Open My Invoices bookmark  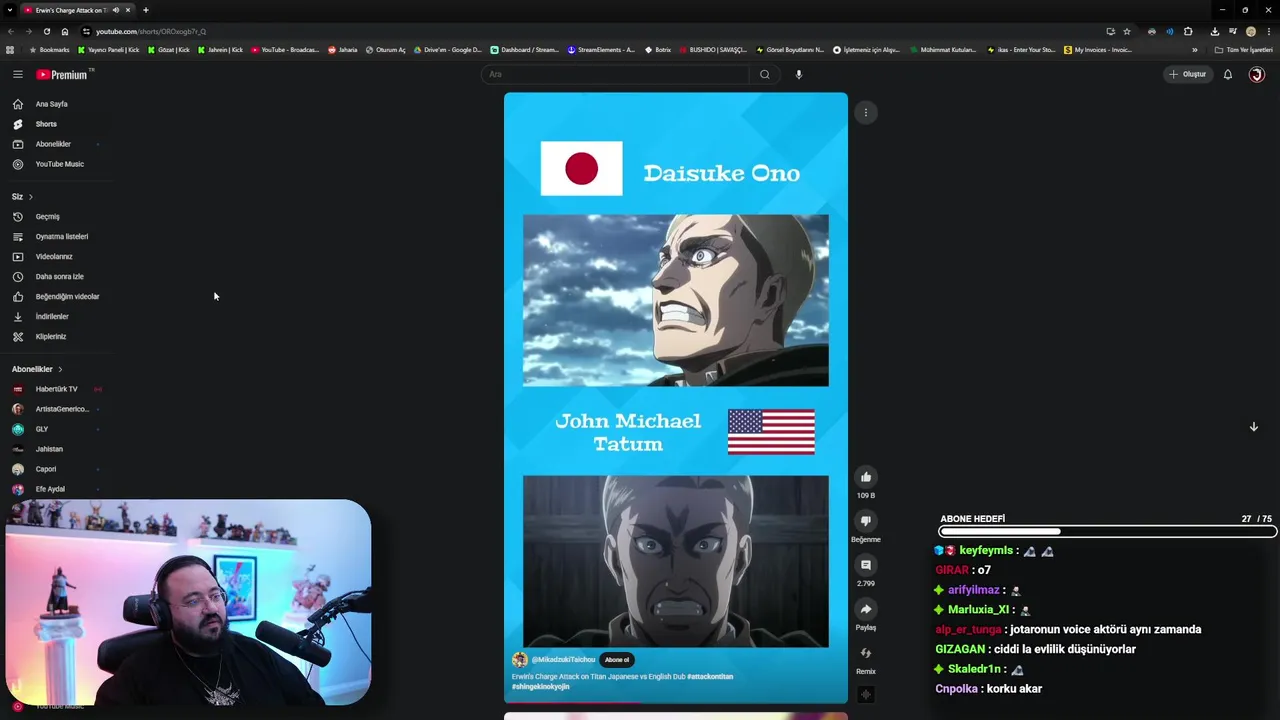pyautogui.click(x=1098, y=50)
